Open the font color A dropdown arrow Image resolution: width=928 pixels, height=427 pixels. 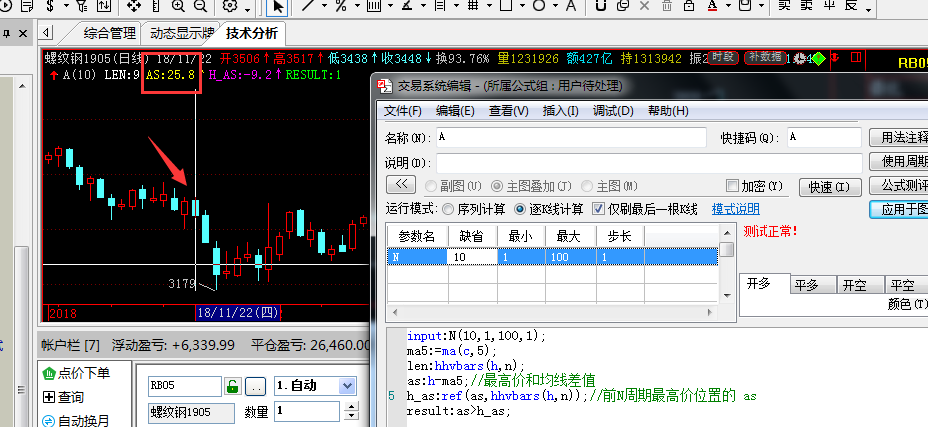tap(729, 7)
